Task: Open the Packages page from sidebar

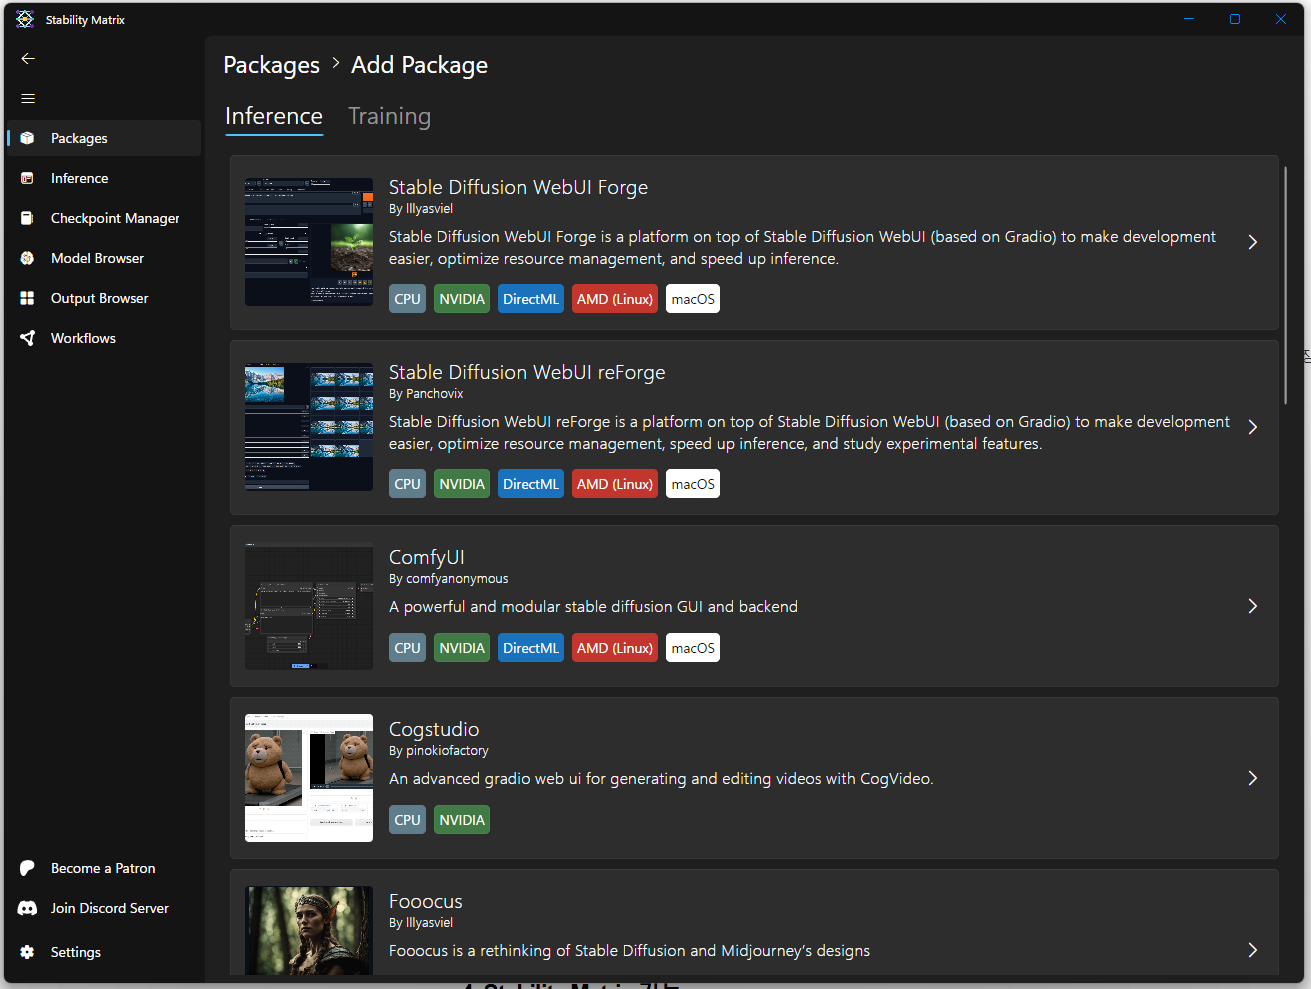Action: tap(104, 138)
